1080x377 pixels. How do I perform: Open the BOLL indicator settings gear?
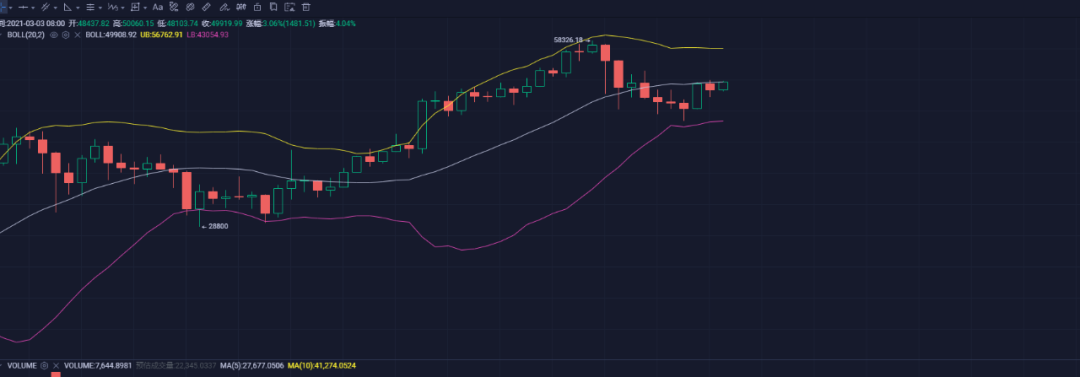tap(65, 34)
